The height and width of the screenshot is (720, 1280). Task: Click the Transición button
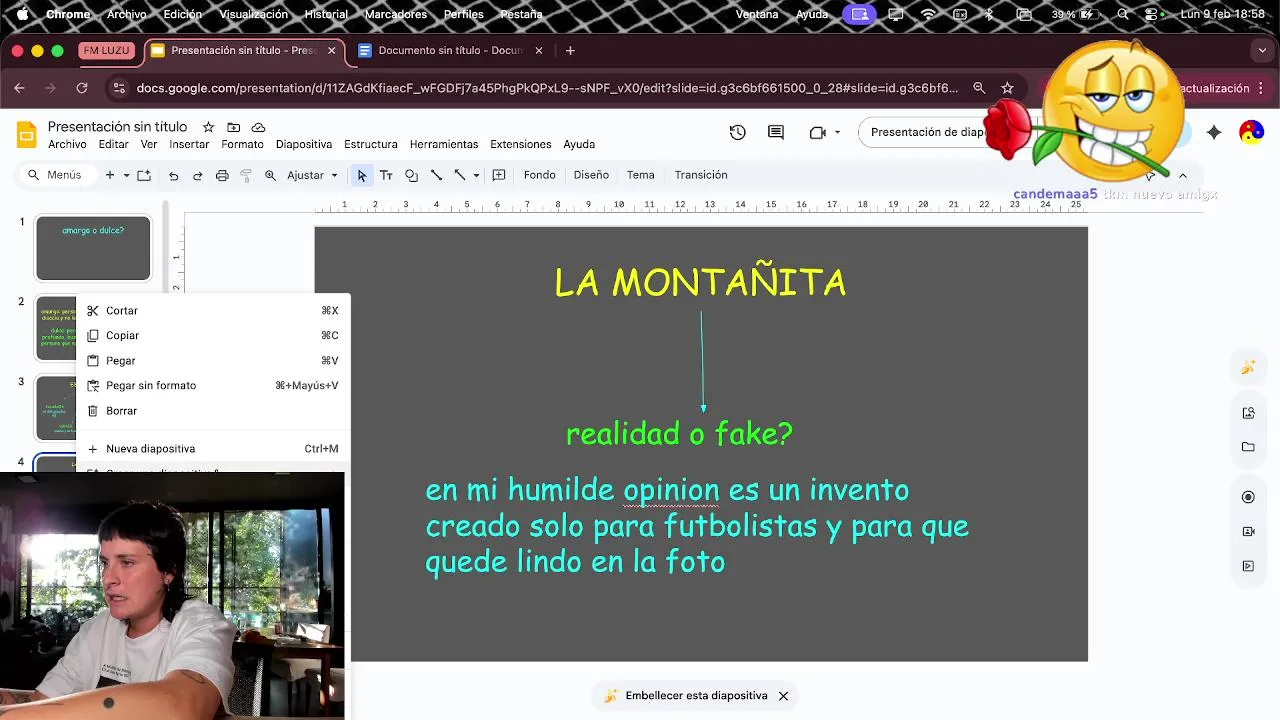pyautogui.click(x=701, y=175)
